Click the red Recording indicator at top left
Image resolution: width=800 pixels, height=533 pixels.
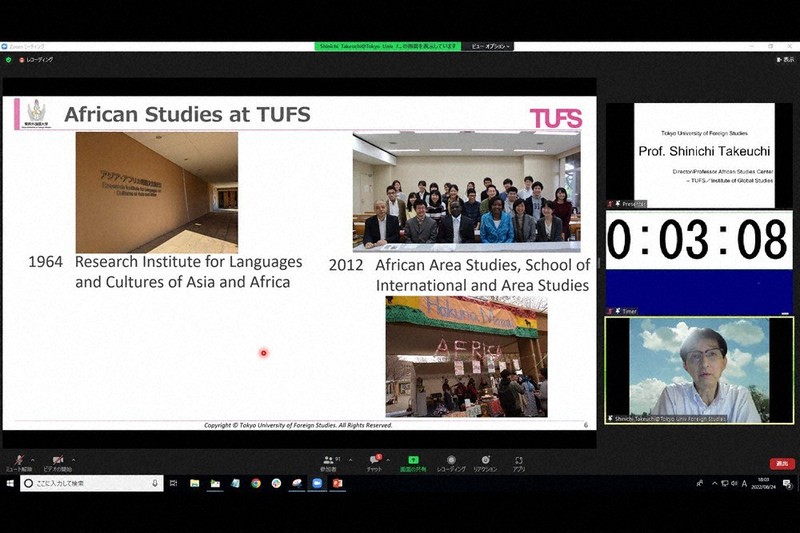(36, 60)
